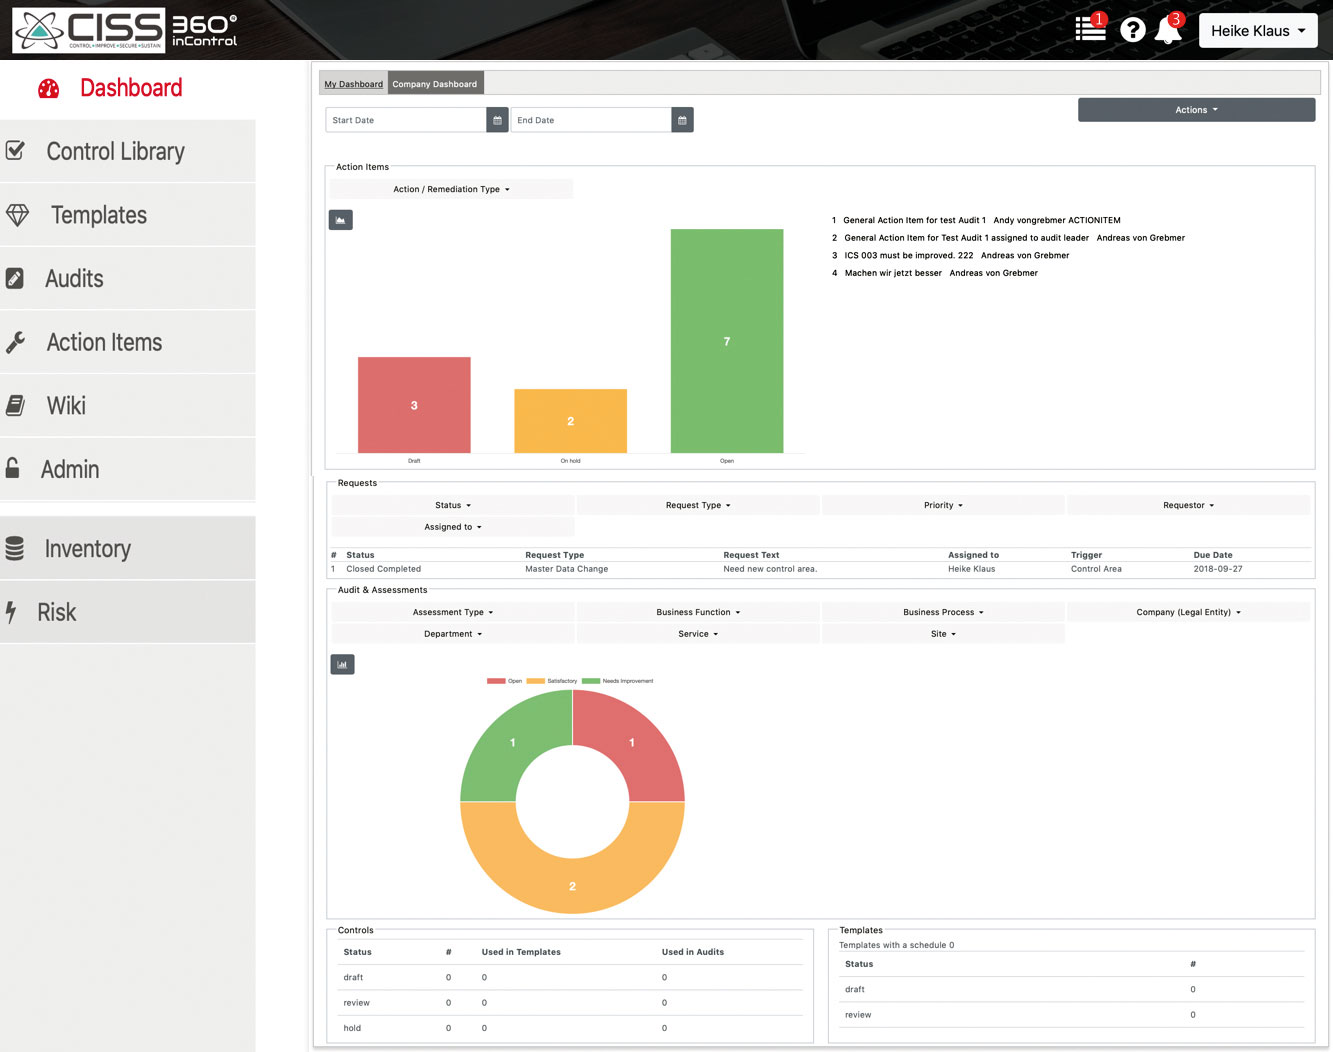Open Start Date calendar picker icon

pos(497,120)
